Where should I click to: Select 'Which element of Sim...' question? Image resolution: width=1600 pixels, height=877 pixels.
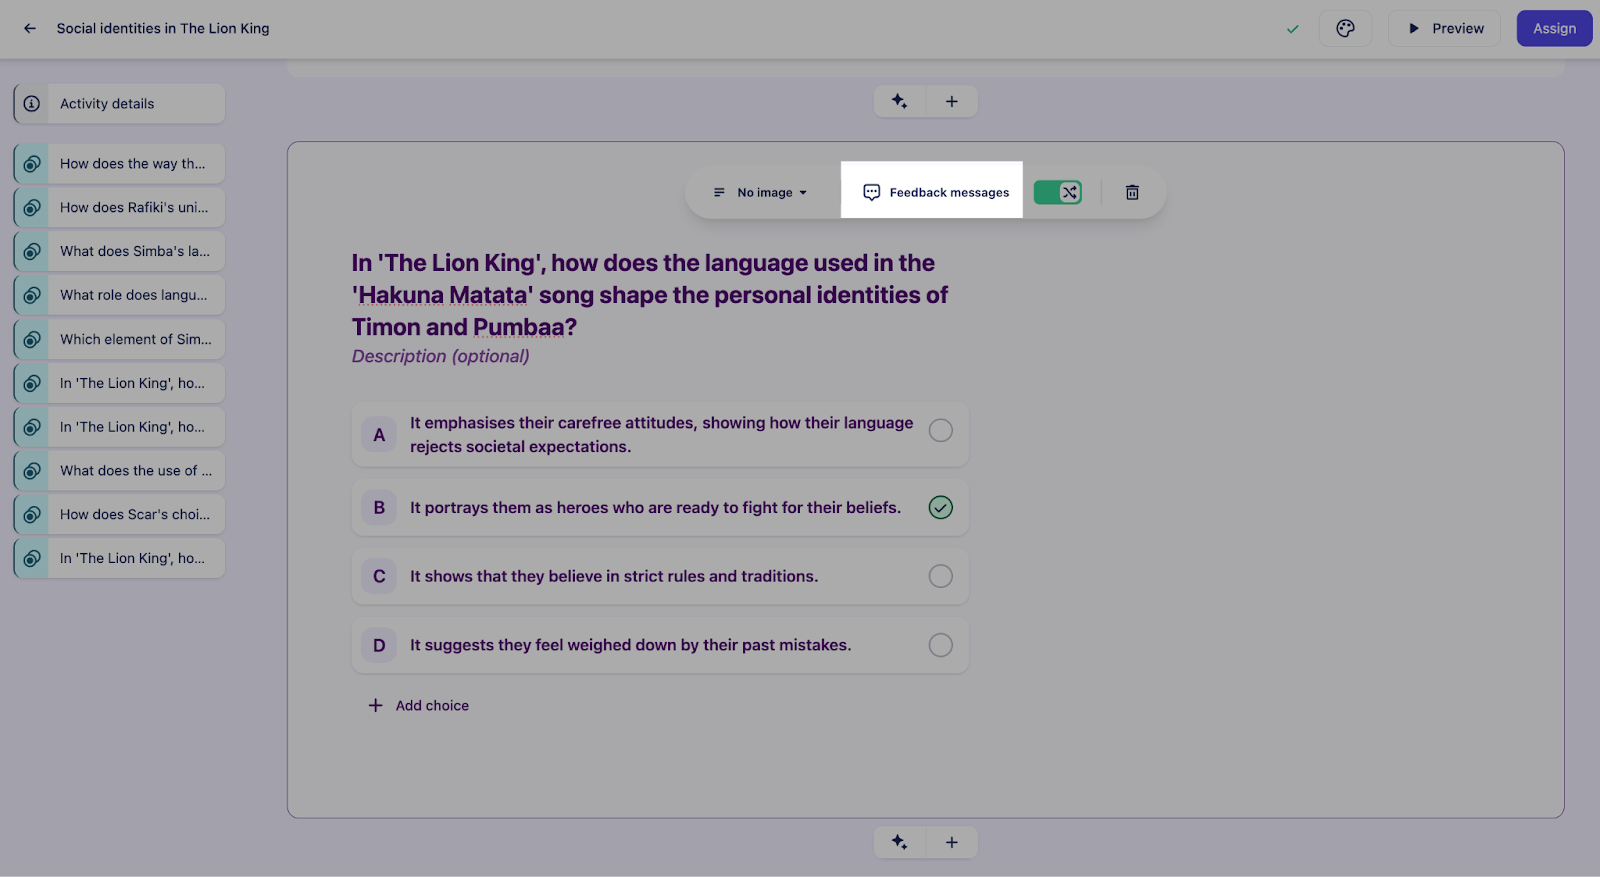[120, 339]
